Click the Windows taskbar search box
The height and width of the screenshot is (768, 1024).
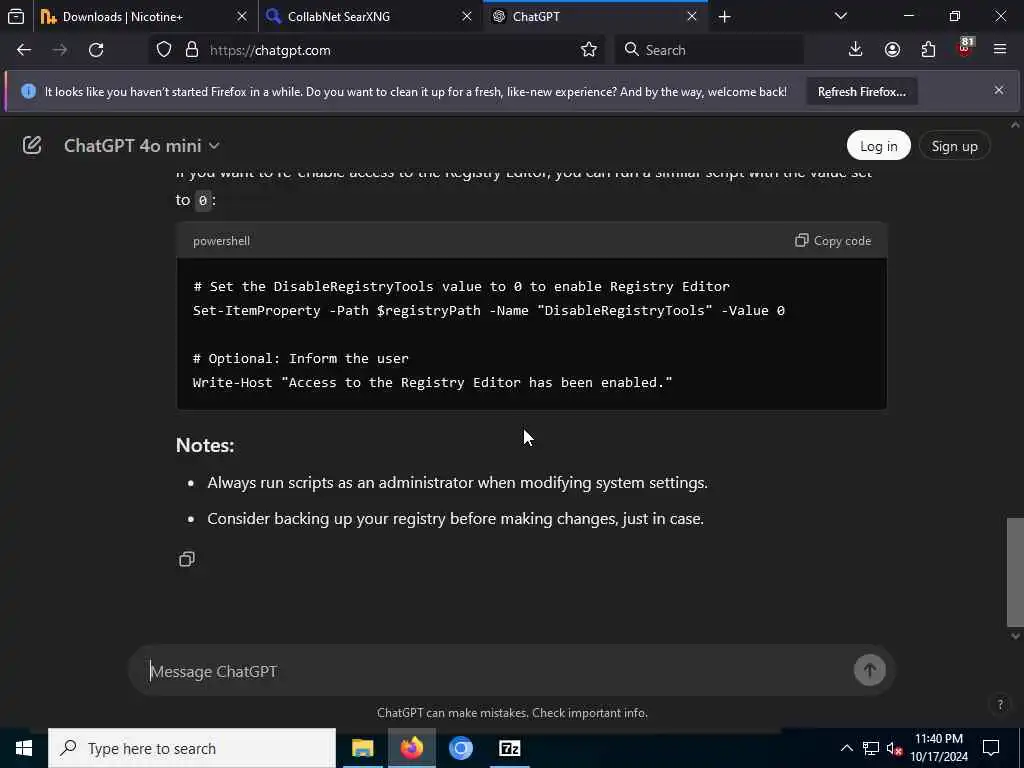tap(192, 748)
